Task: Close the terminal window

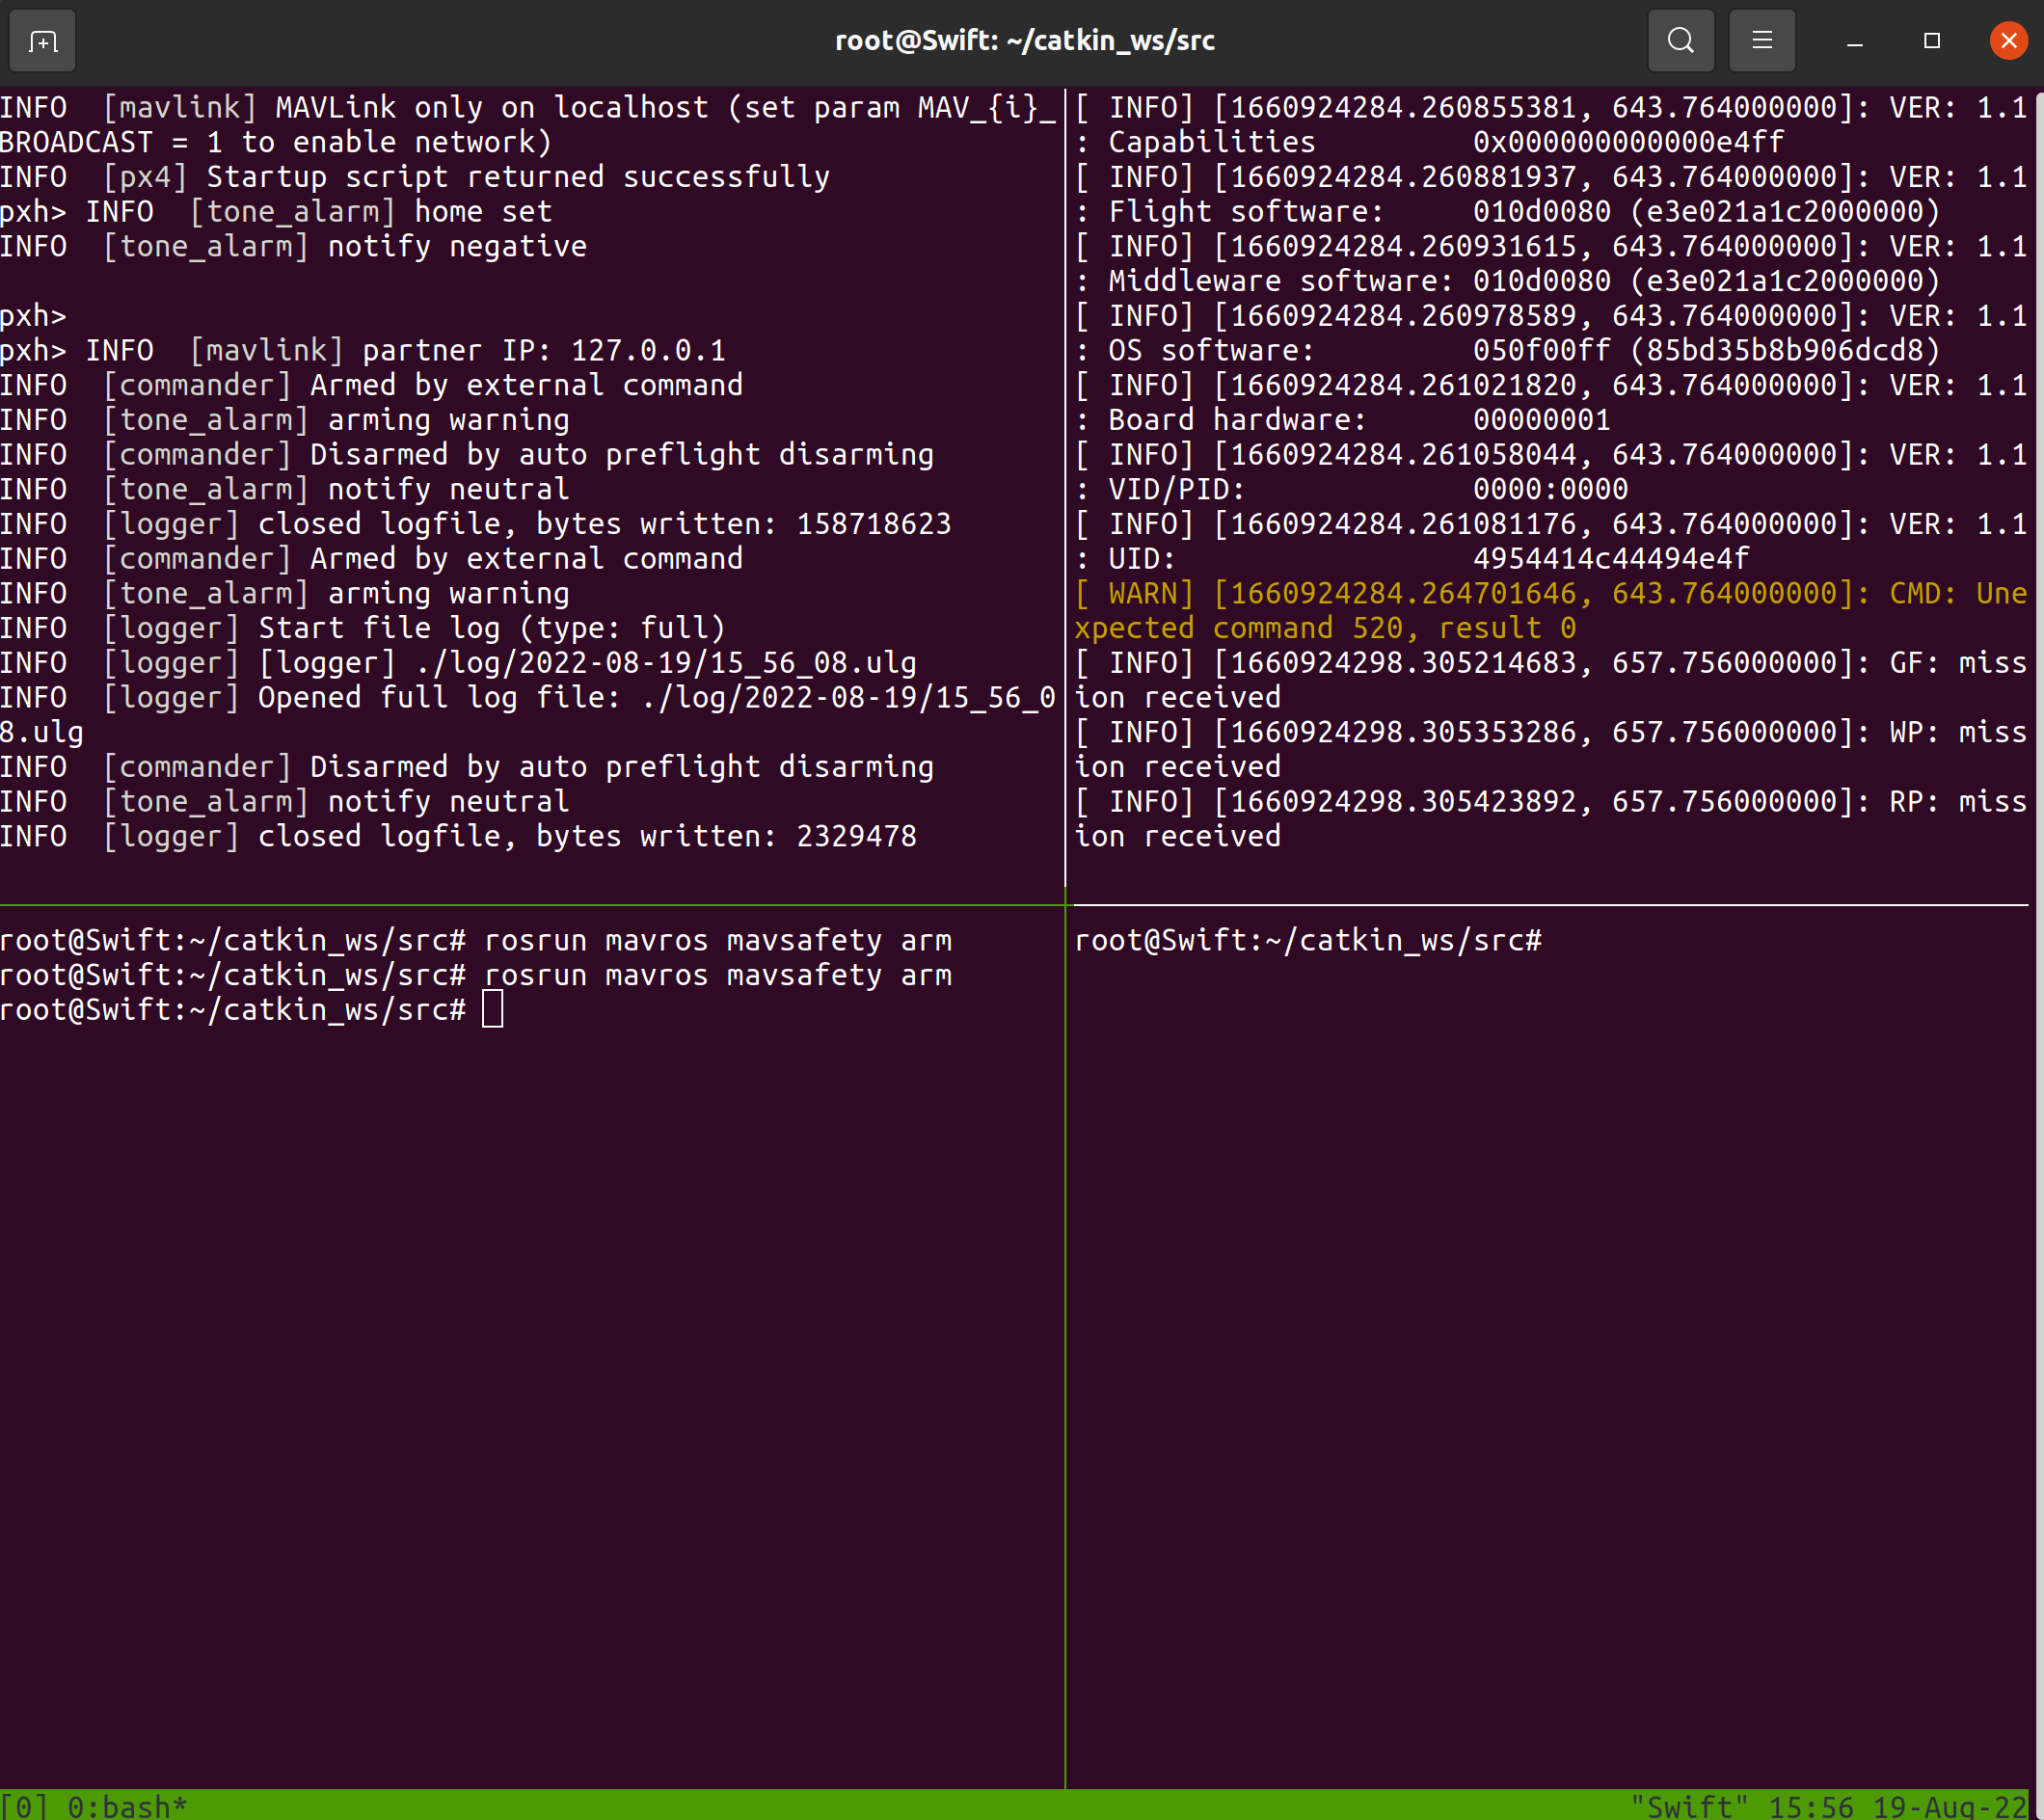Action: point(2007,41)
